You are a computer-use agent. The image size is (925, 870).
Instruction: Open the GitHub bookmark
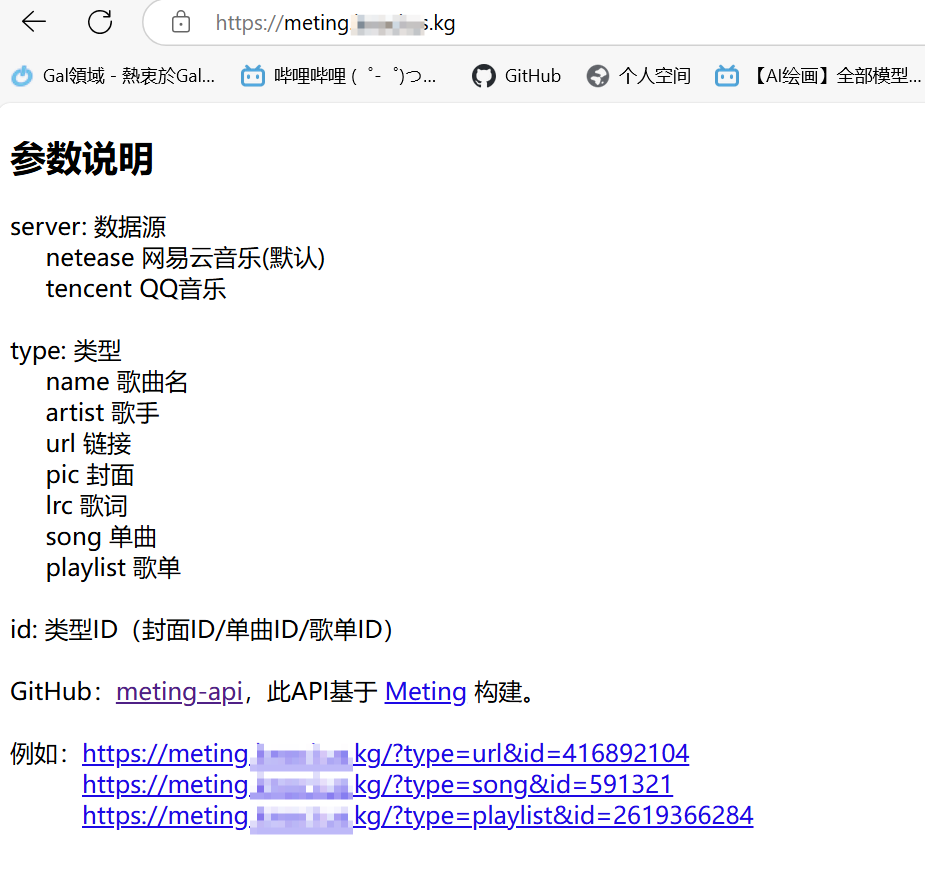[x=516, y=76]
